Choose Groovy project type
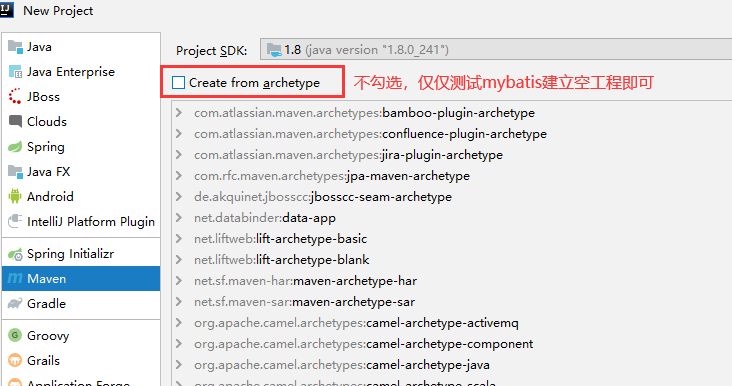732x386 pixels. (81, 336)
